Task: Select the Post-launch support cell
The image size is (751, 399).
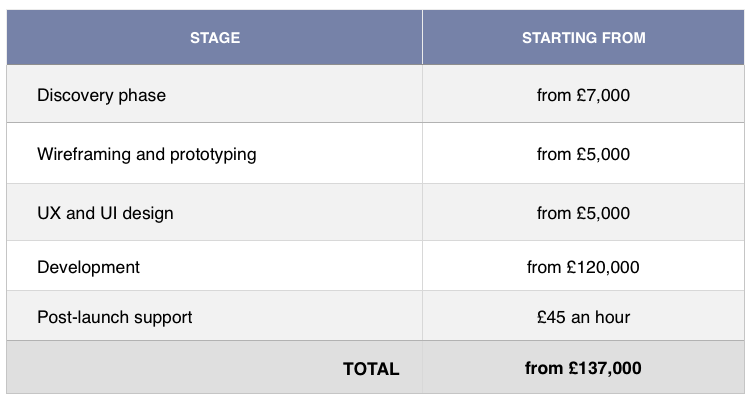Action: pos(215,316)
